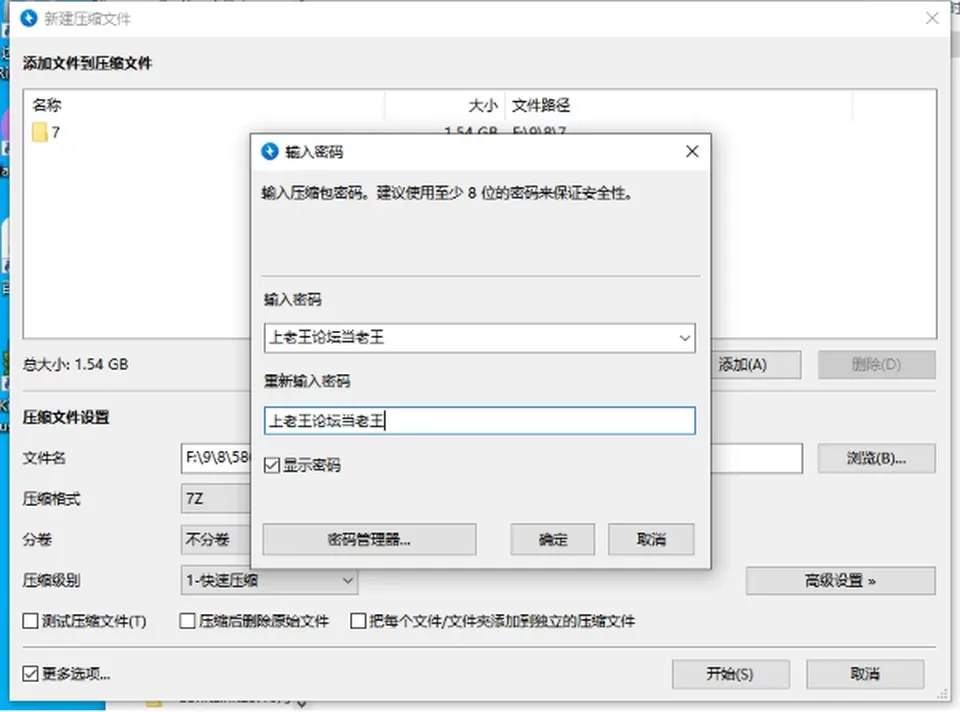Viewport: 960px width, 712px height.
Task: Enable 测试压缩文件(T) checkbox
Action: click(30, 621)
